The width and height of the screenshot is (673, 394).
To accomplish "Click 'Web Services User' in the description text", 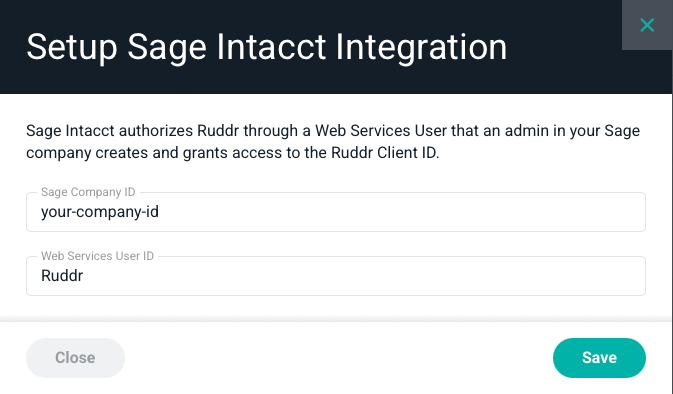I will tap(381, 130).
